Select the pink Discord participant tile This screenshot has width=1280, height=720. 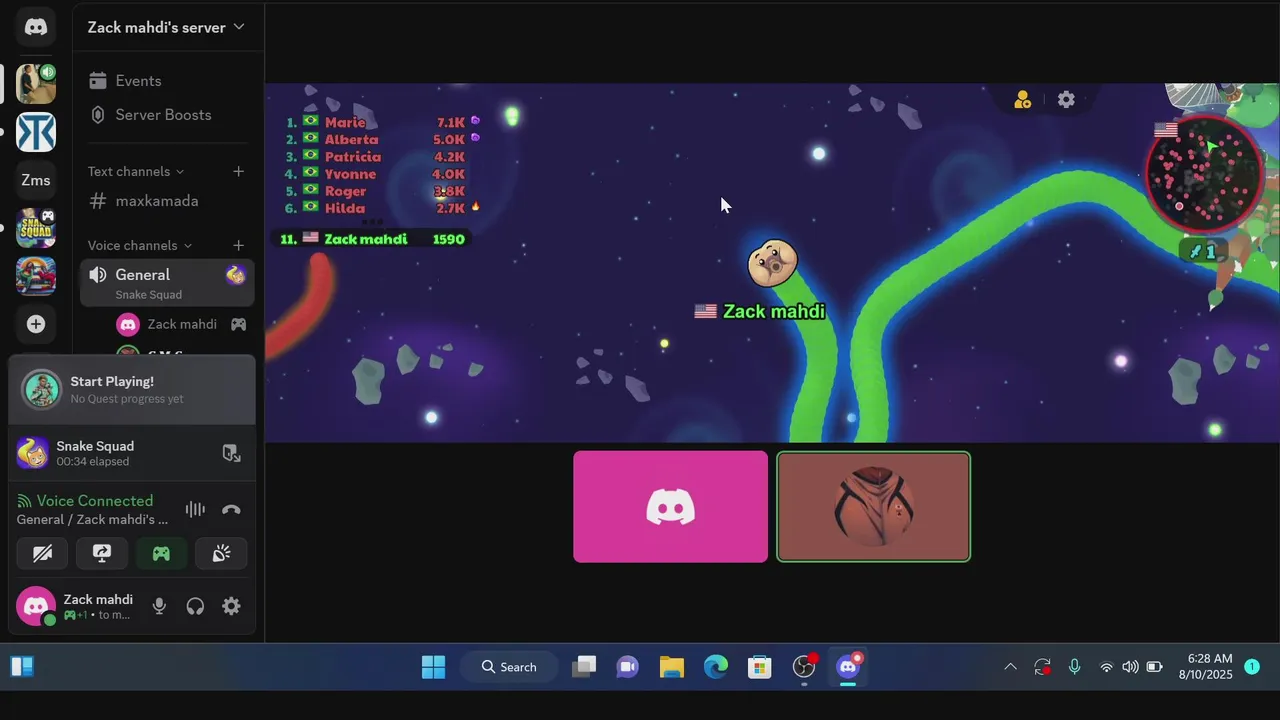pyautogui.click(x=670, y=507)
